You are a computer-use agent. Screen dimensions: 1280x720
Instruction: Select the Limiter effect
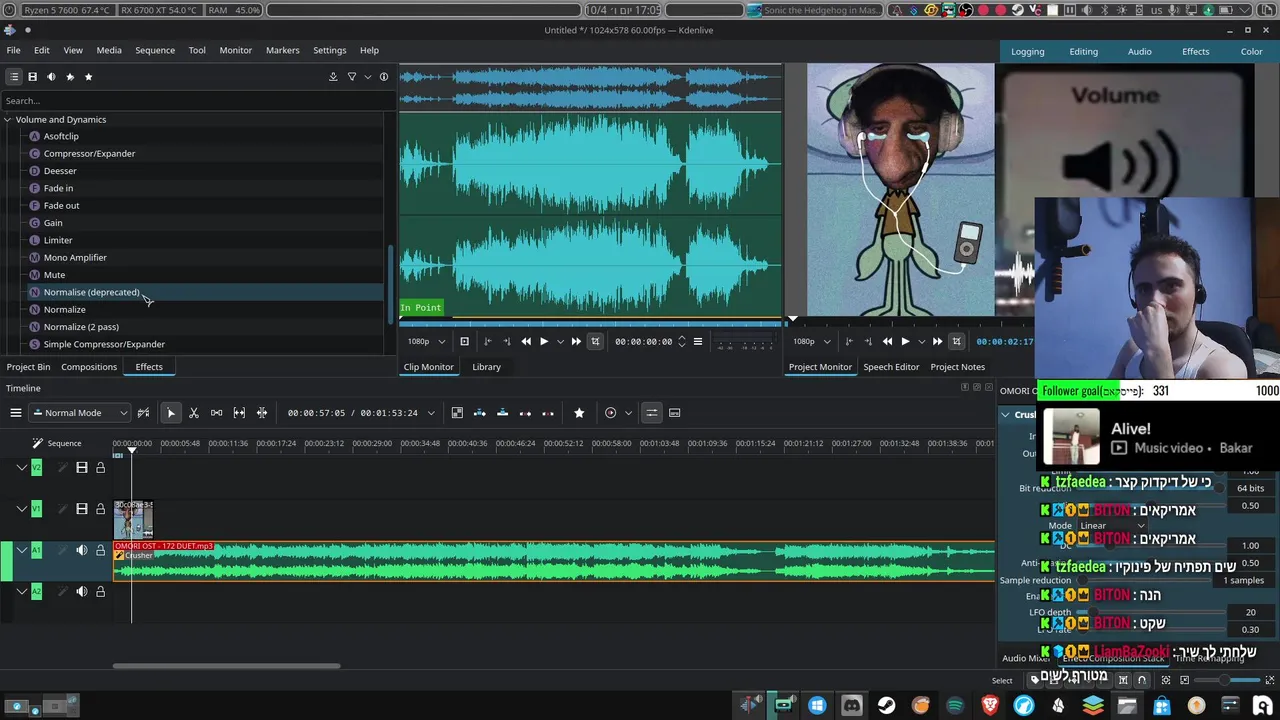pyautogui.click(x=58, y=240)
